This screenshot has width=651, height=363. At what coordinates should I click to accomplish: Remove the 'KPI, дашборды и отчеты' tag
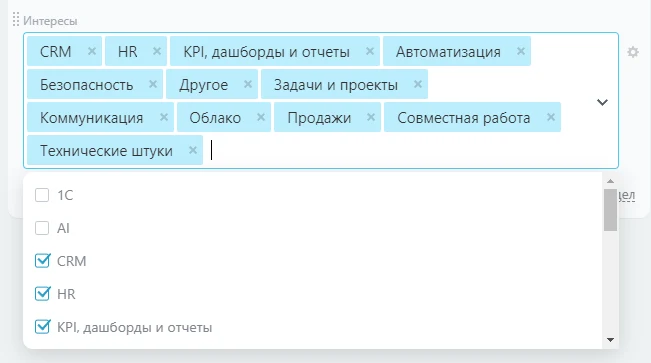point(370,51)
